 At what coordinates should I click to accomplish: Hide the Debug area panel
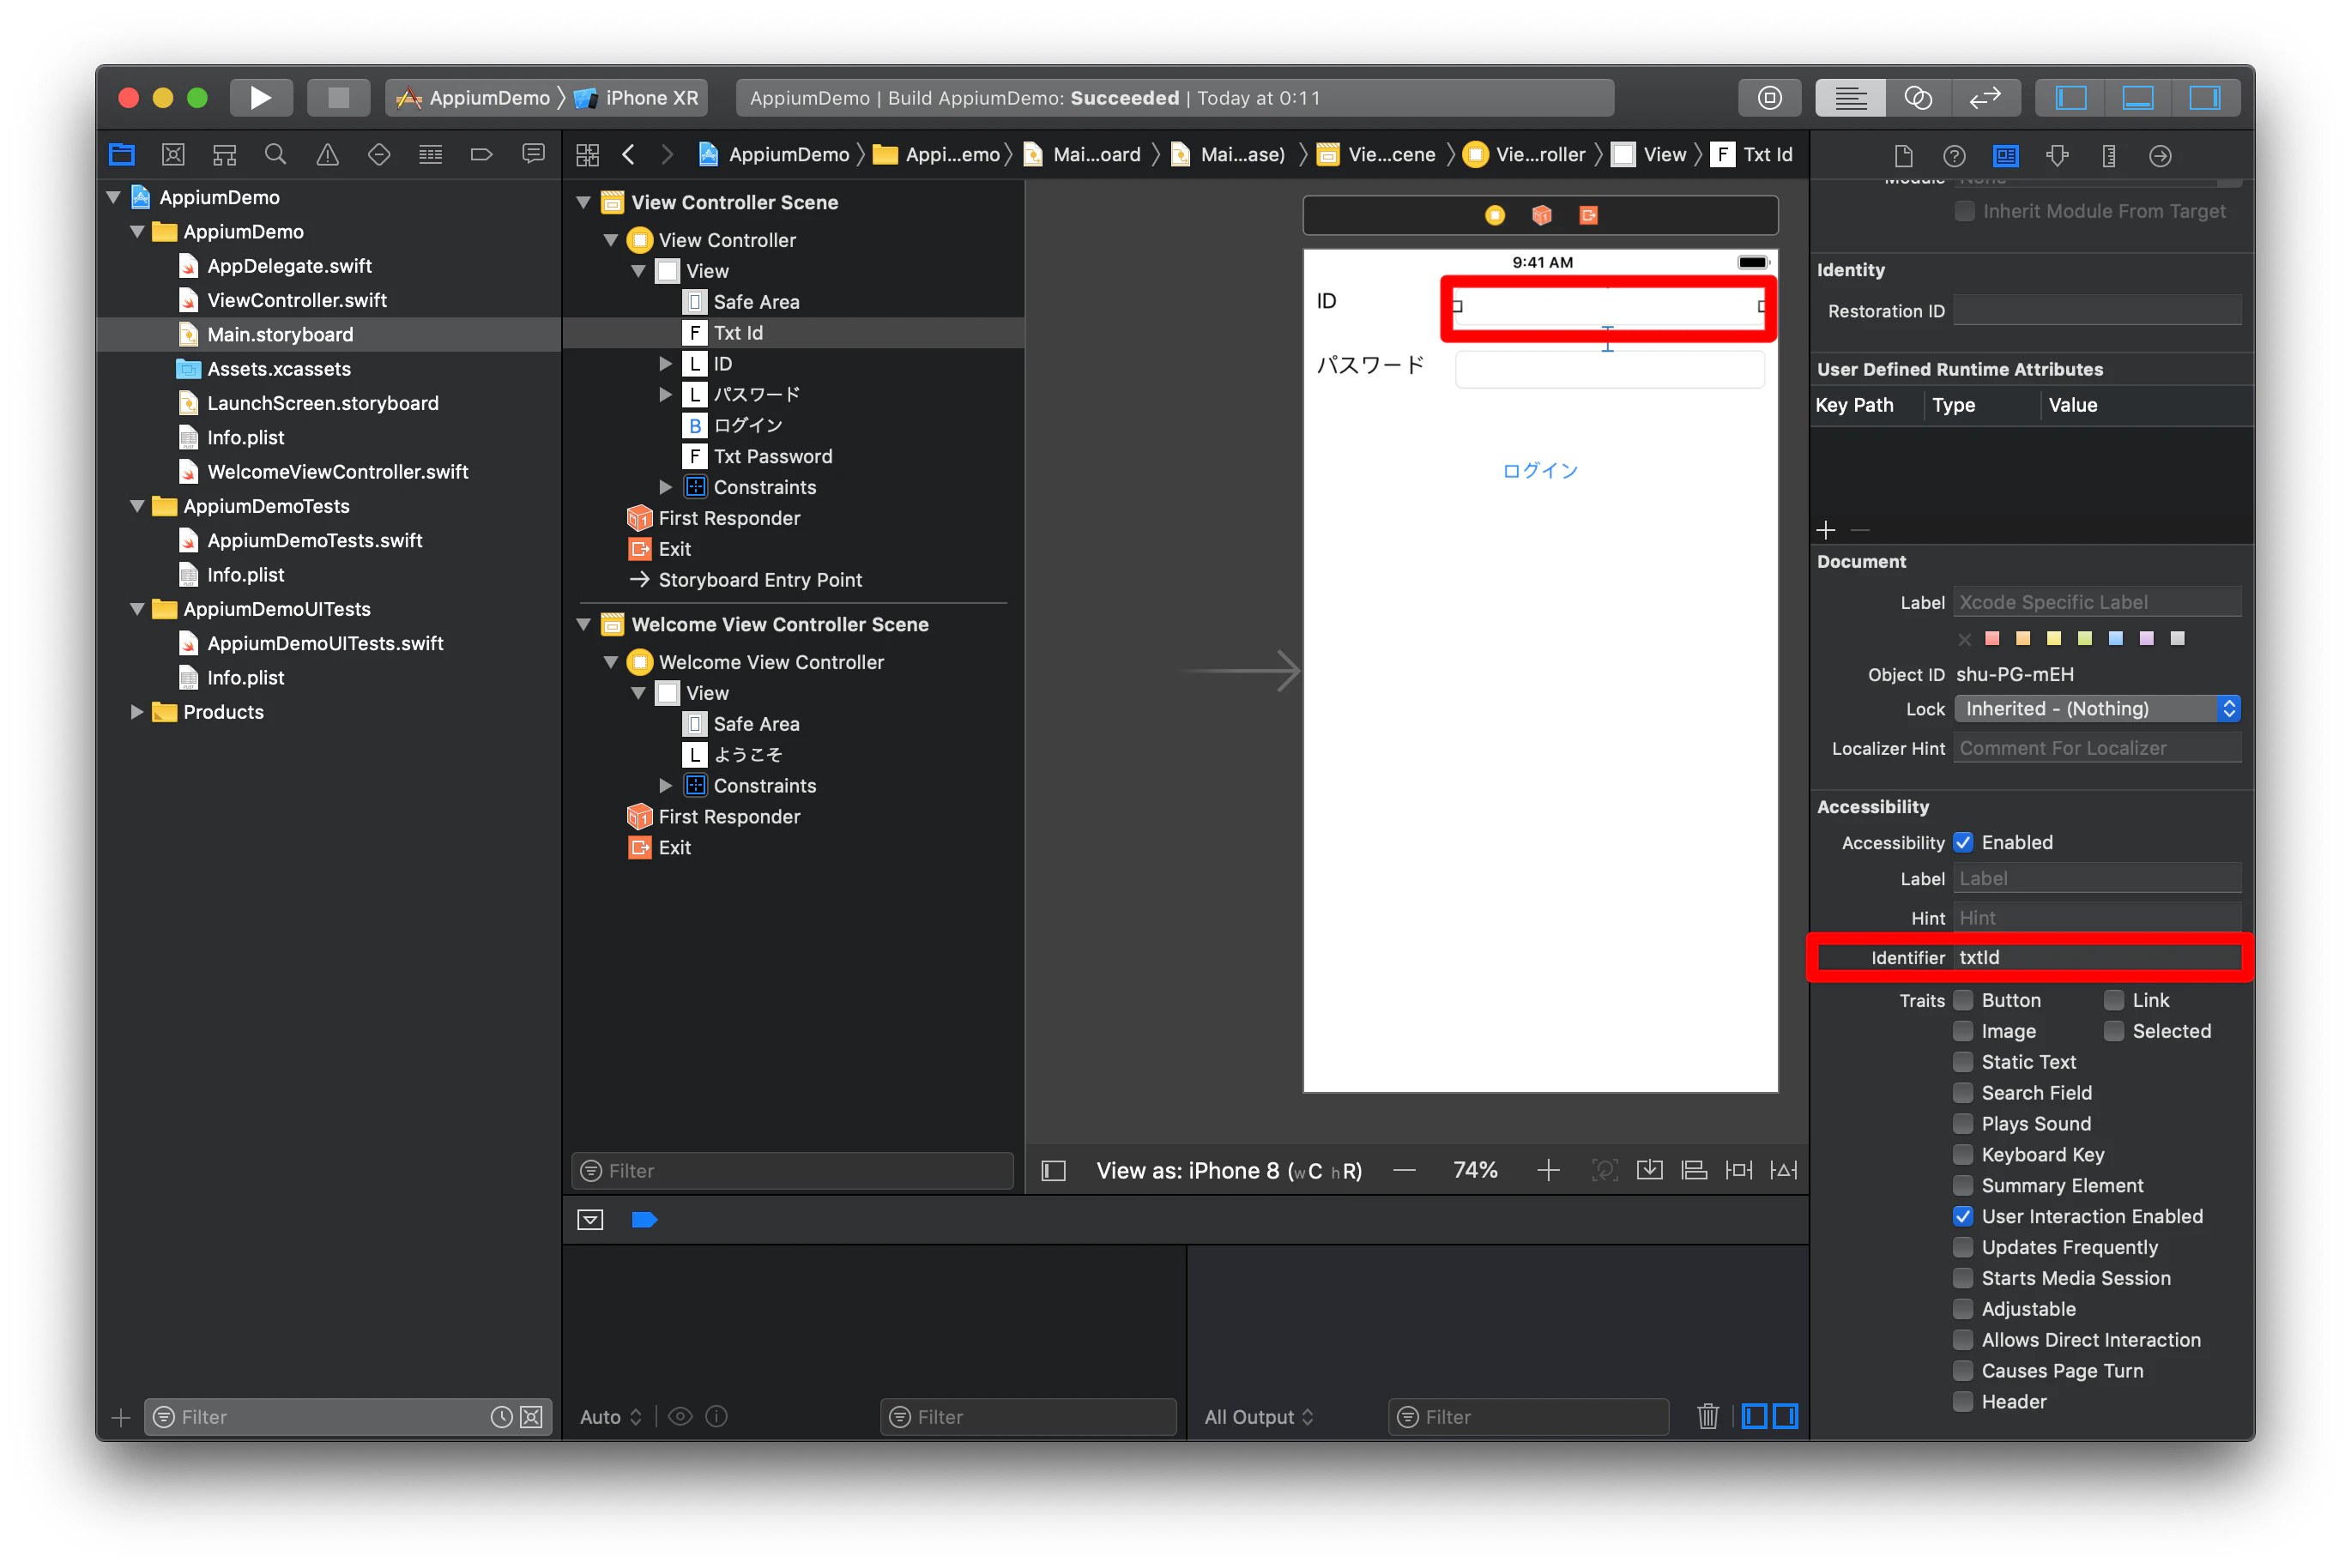(x=2138, y=98)
